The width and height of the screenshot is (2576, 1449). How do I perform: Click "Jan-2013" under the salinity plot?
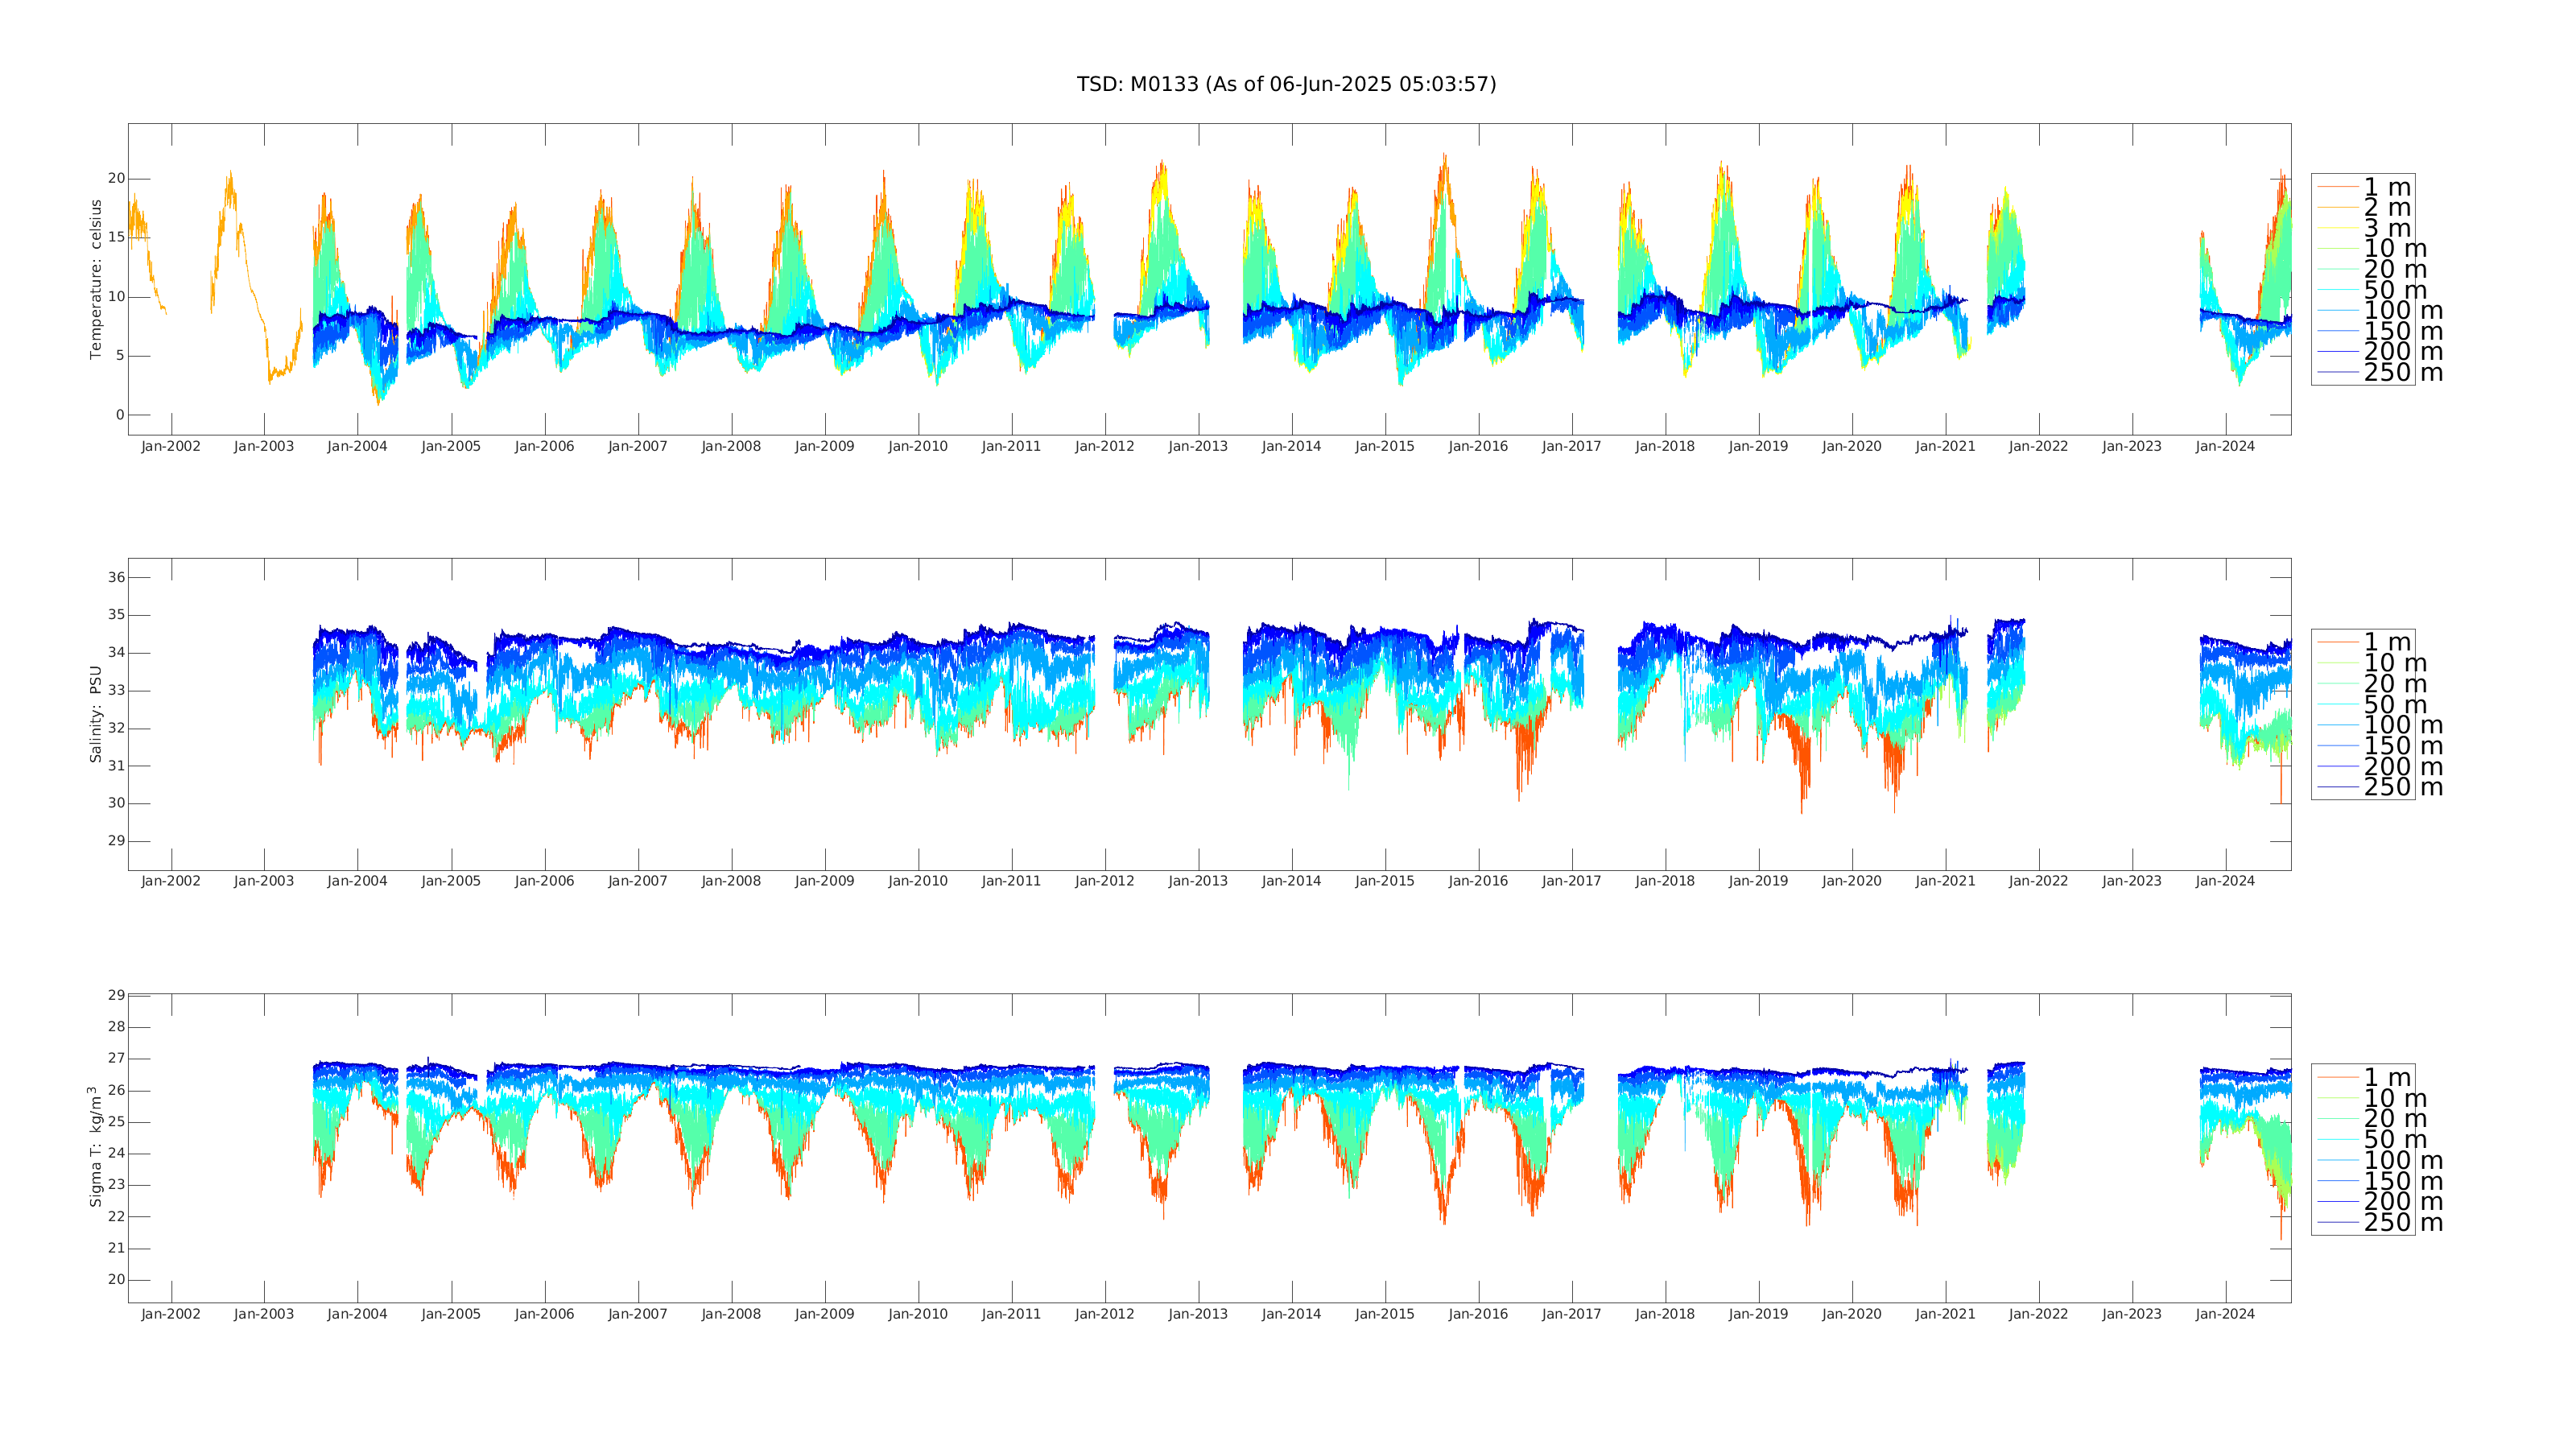coord(1198,881)
